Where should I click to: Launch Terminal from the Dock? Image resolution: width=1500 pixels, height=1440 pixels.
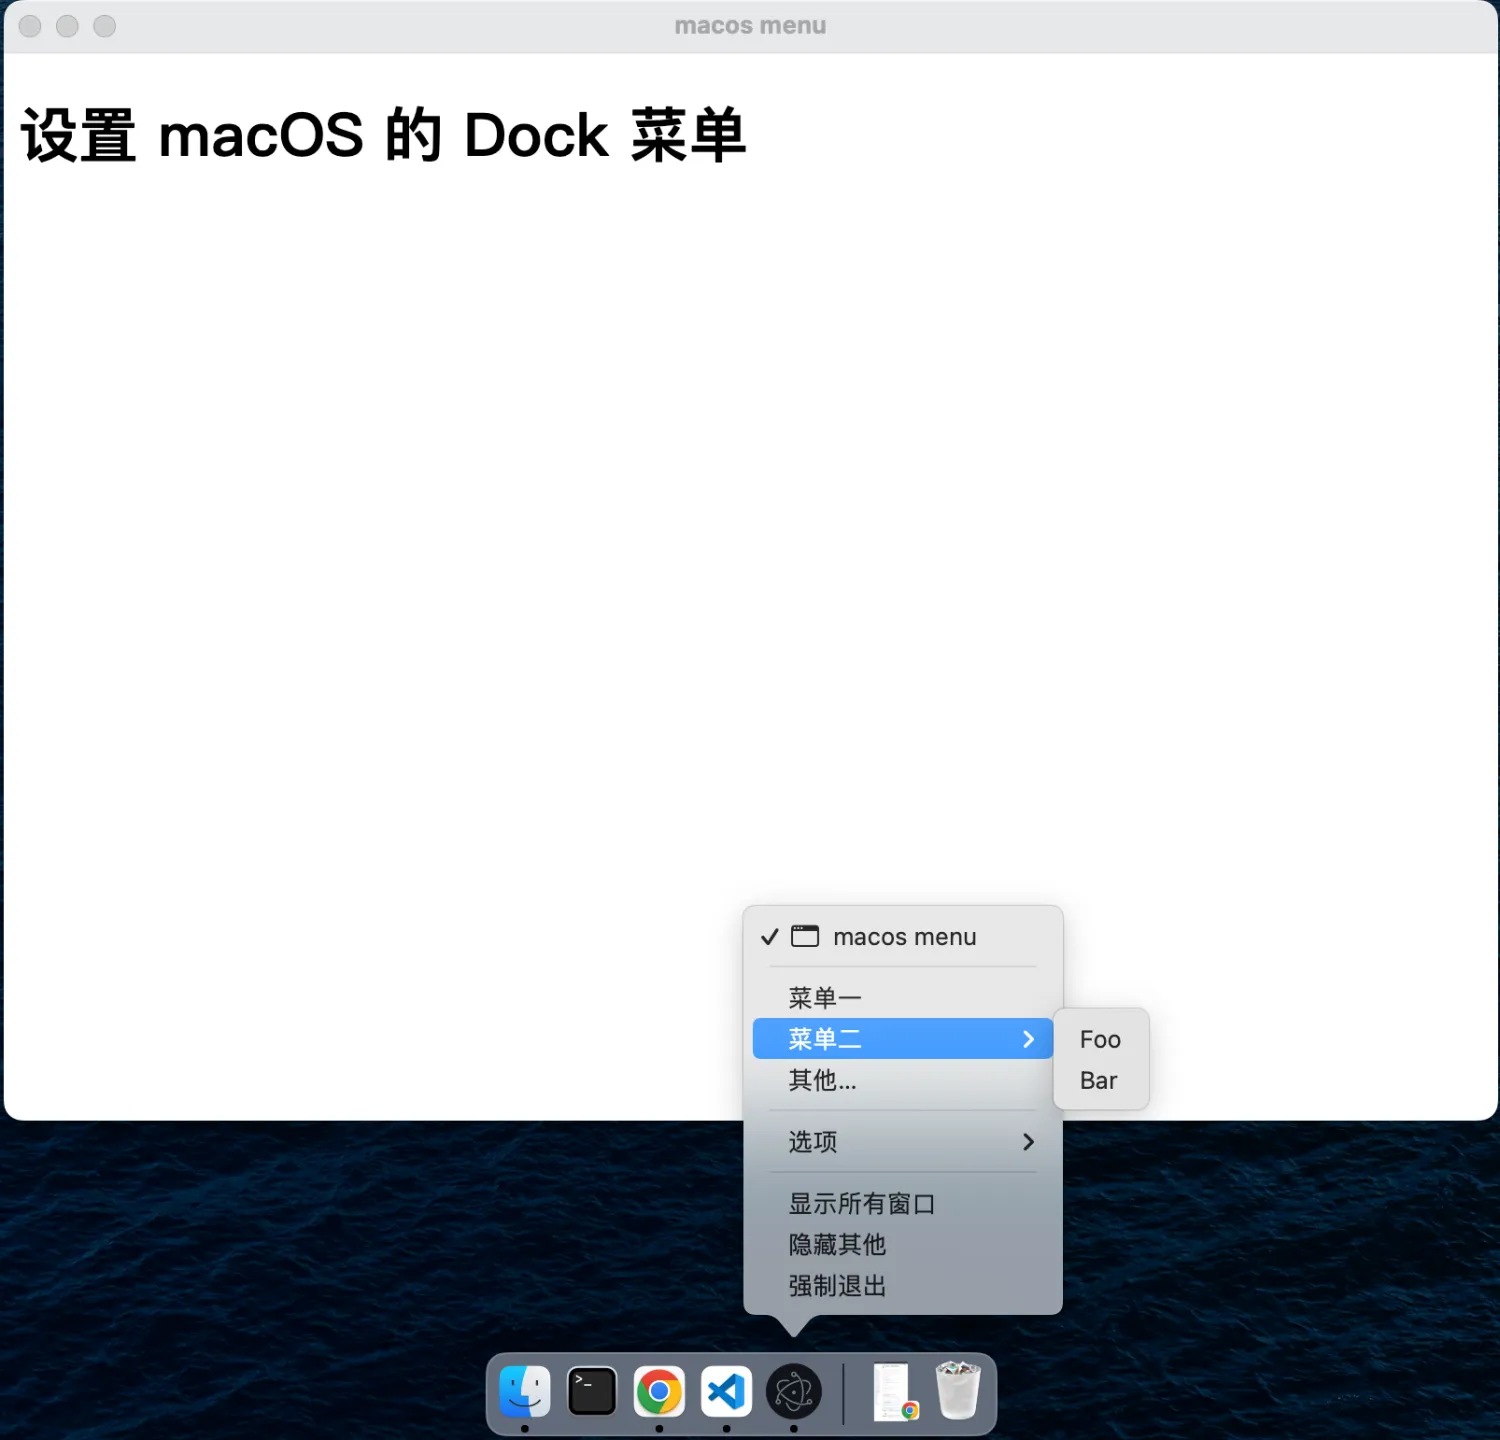[x=592, y=1391]
